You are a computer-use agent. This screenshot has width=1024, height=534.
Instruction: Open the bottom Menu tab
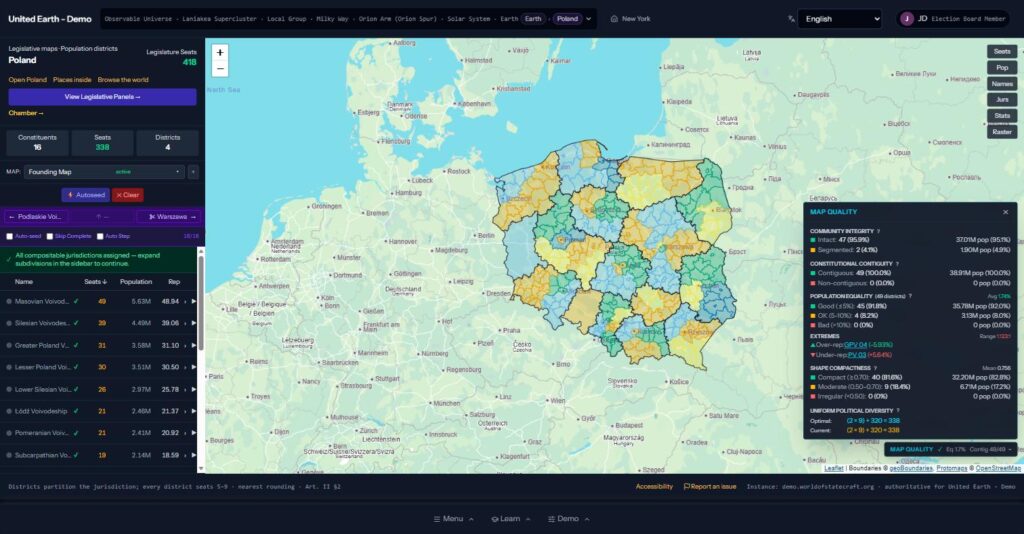[453, 519]
